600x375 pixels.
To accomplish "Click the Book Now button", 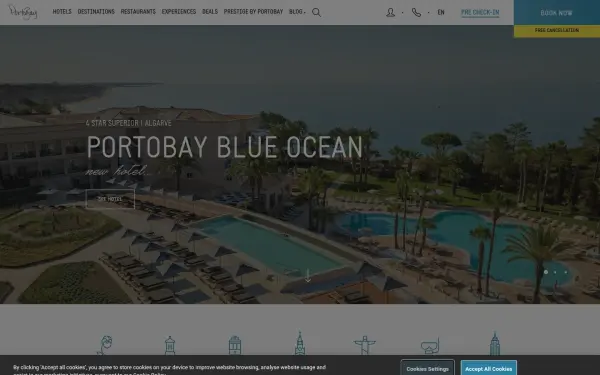I will coord(557,13).
